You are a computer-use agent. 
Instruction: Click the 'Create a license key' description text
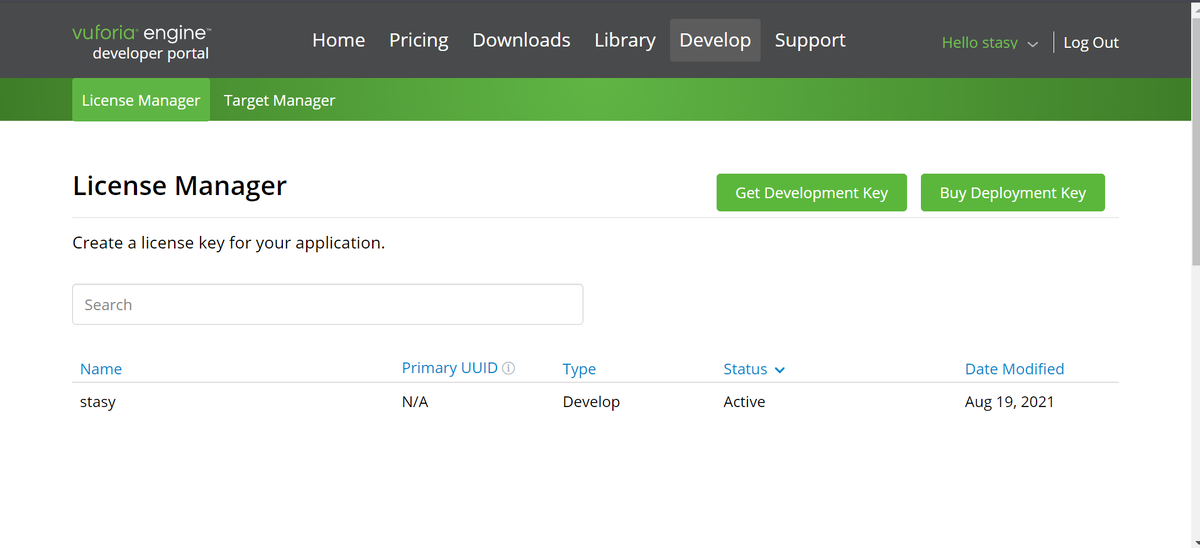pyautogui.click(x=229, y=243)
